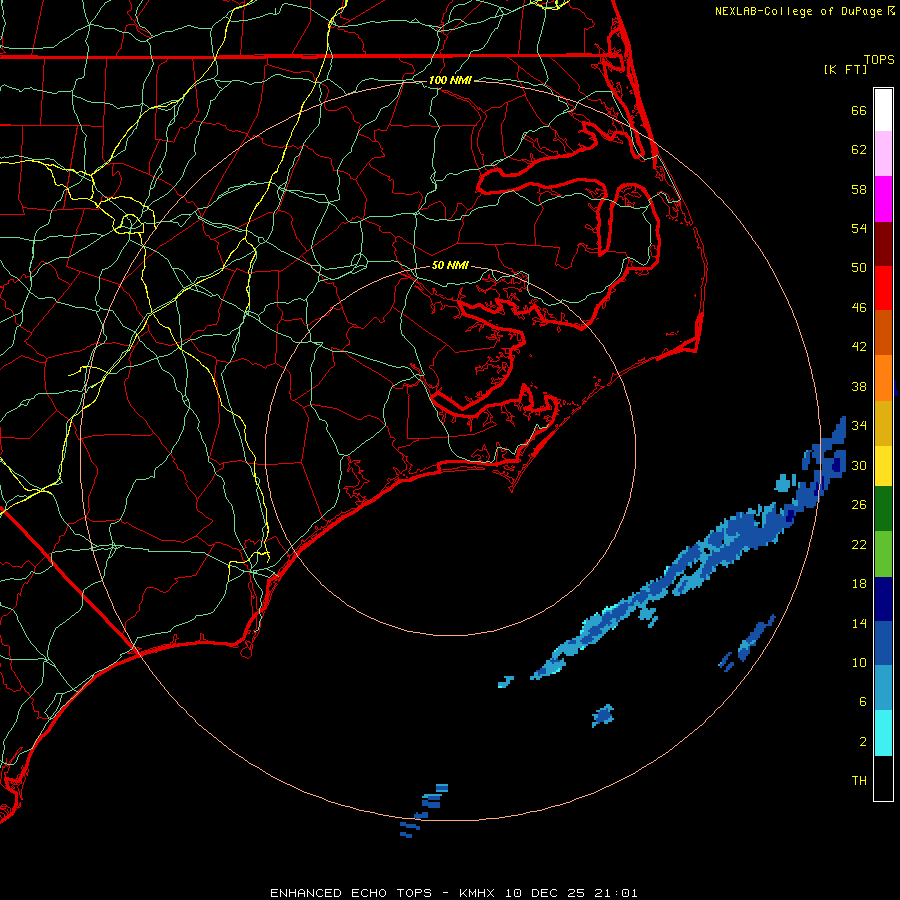900x900 pixels.
Task: Click the legend value 6
Action: pyautogui.click(x=863, y=702)
